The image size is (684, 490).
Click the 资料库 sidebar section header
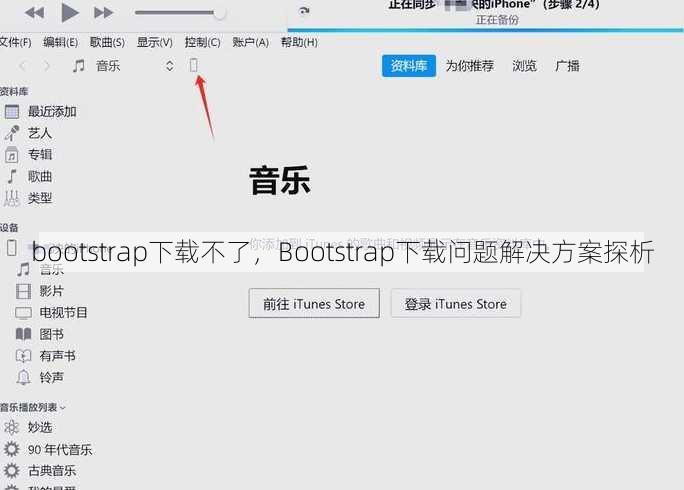(14, 92)
